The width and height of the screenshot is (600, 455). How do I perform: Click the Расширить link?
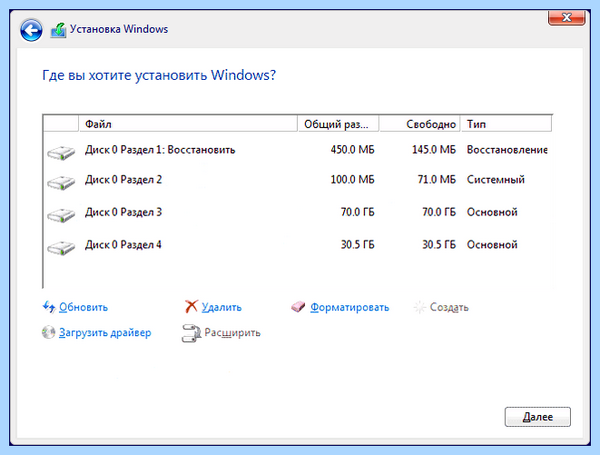click(x=232, y=333)
